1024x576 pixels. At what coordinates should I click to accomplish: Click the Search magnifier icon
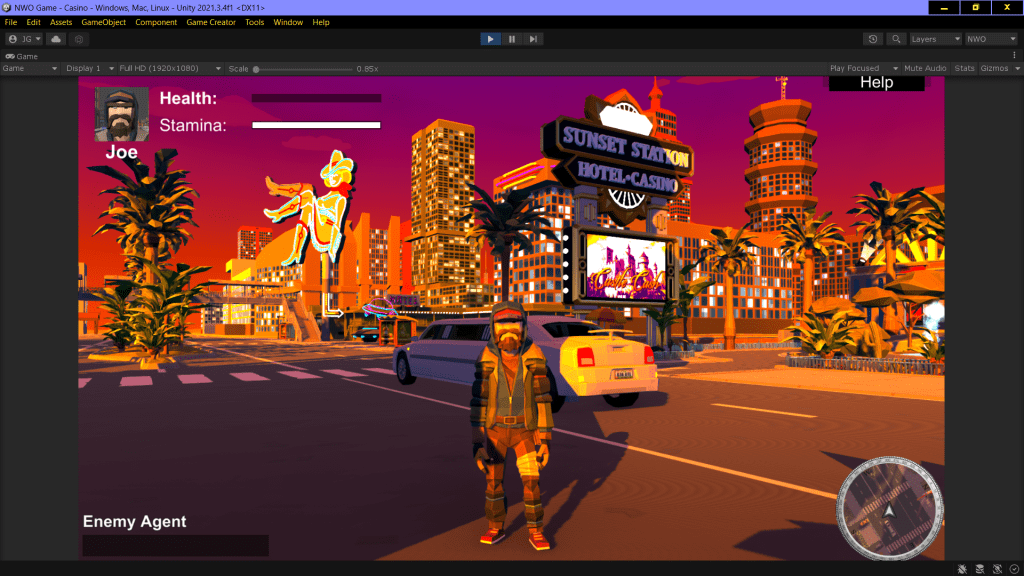[x=896, y=39]
